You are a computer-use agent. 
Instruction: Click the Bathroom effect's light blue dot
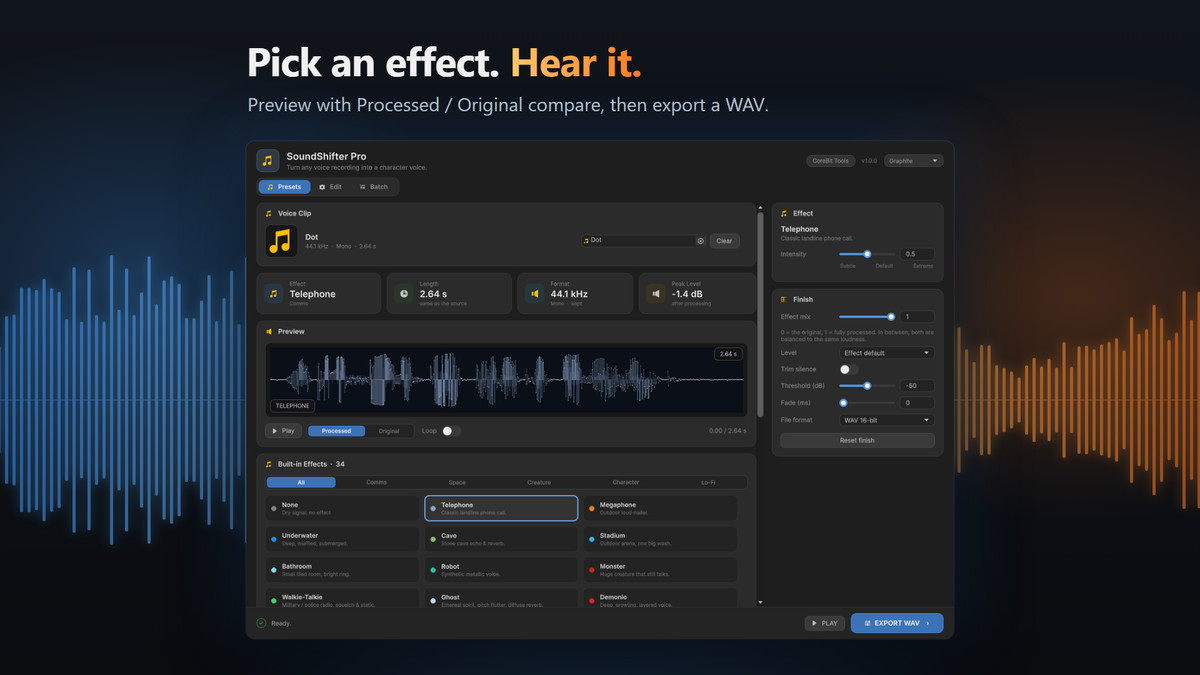[x=274, y=570]
